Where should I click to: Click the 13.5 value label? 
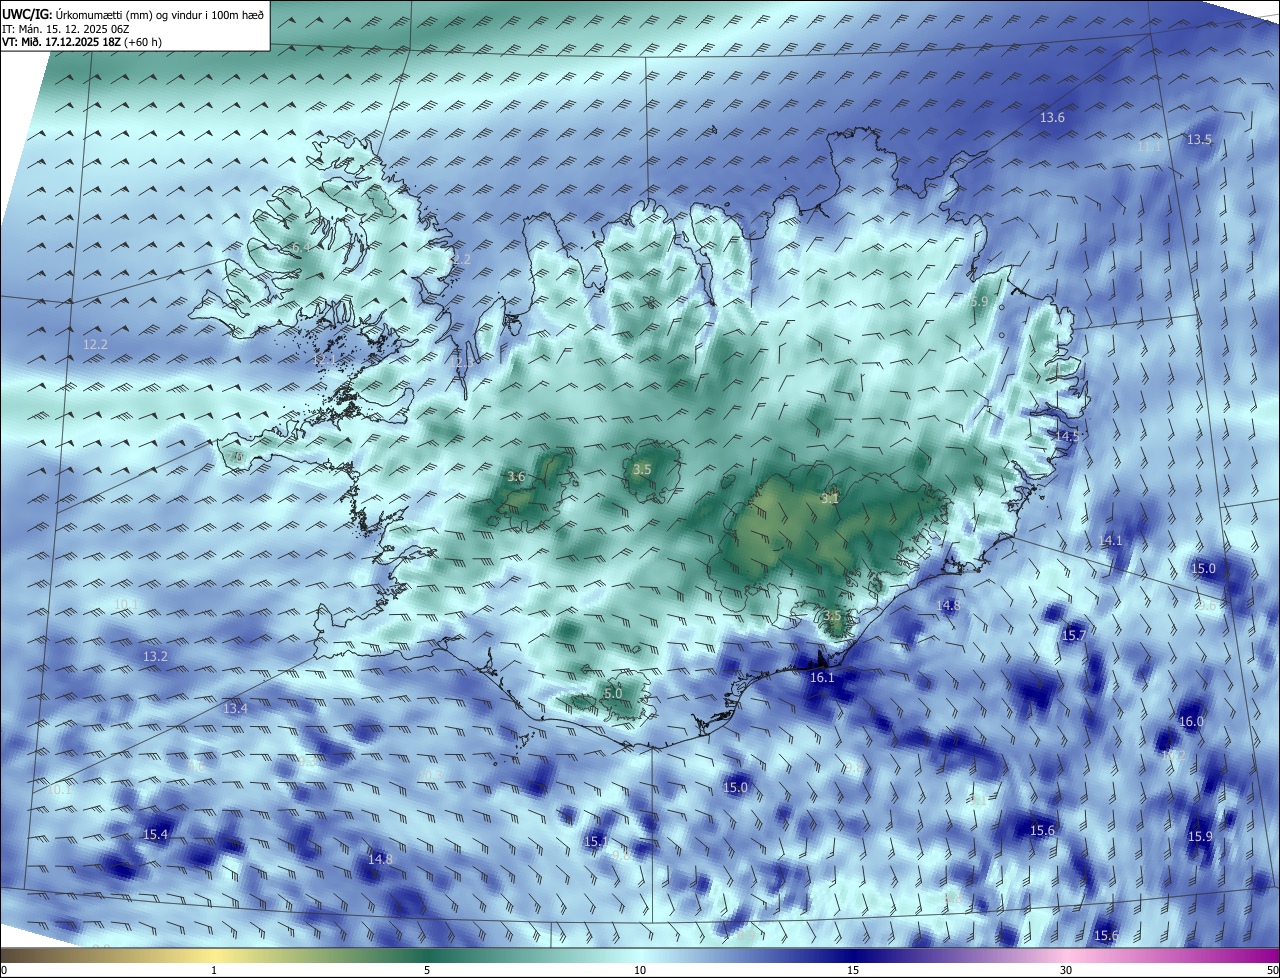1199,140
